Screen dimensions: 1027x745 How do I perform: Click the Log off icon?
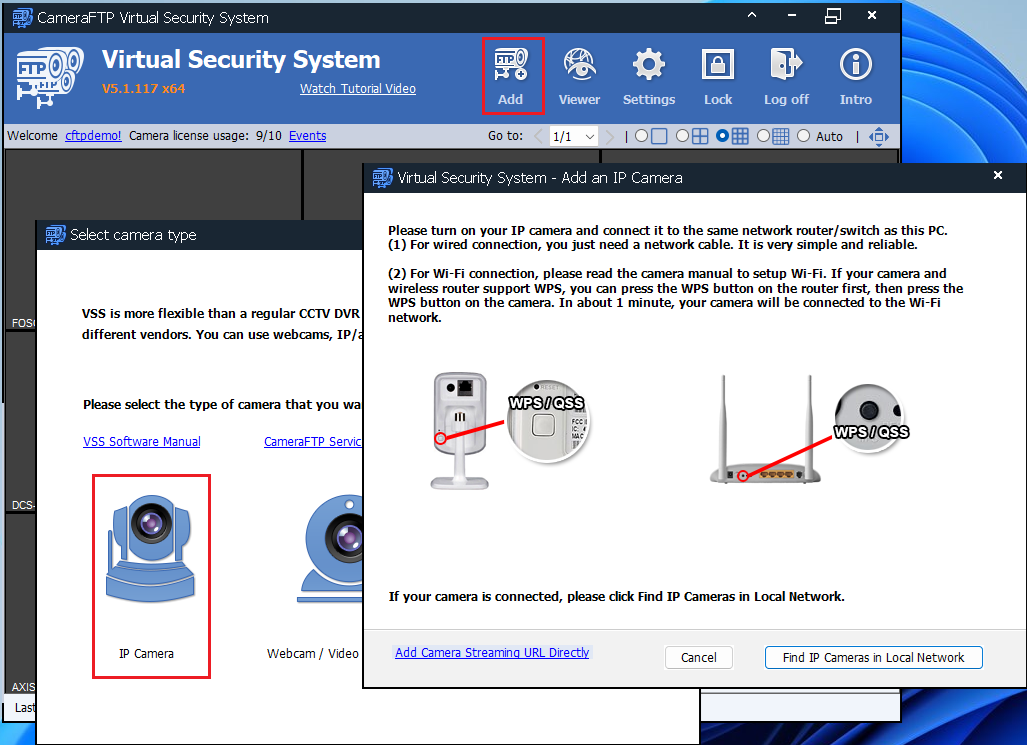pos(786,75)
